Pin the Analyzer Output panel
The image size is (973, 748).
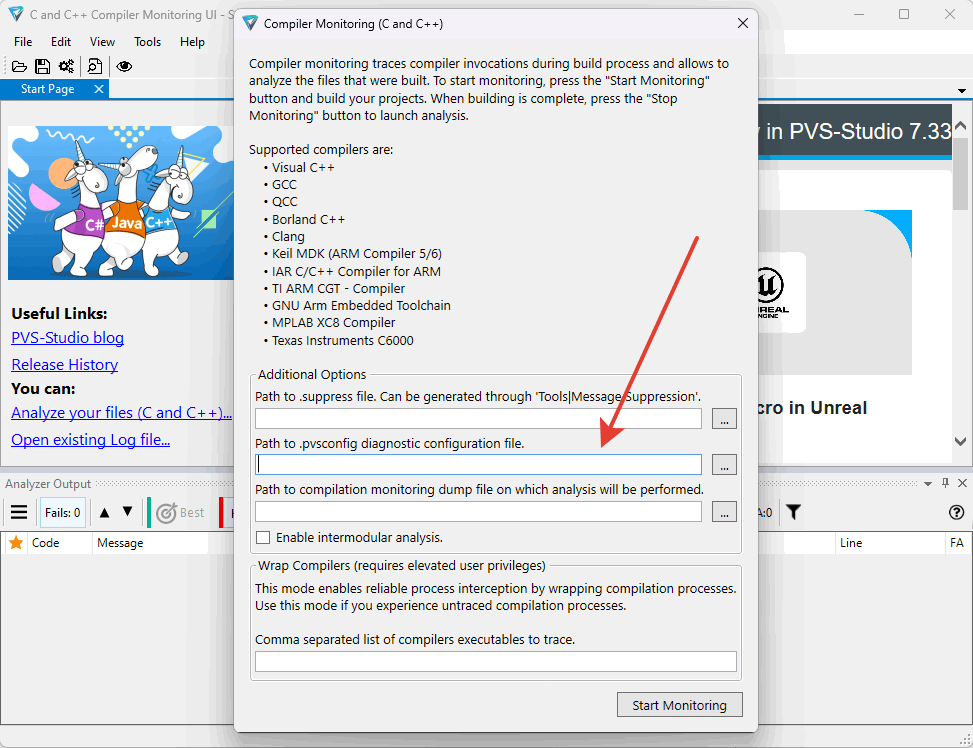click(945, 484)
